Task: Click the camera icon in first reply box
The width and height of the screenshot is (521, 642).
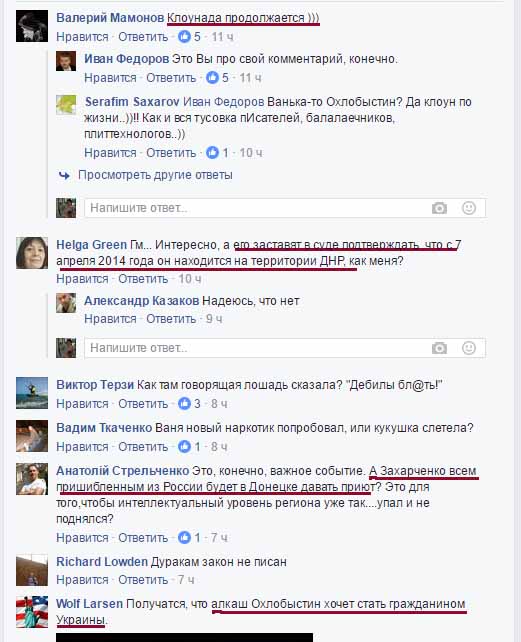Action: (x=439, y=208)
